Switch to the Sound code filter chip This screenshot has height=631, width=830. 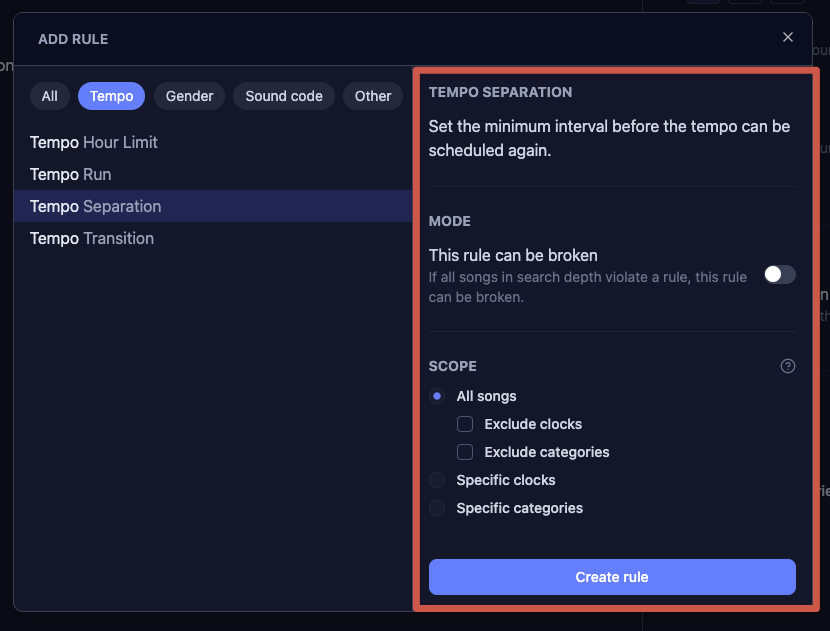(x=284, y=96)
